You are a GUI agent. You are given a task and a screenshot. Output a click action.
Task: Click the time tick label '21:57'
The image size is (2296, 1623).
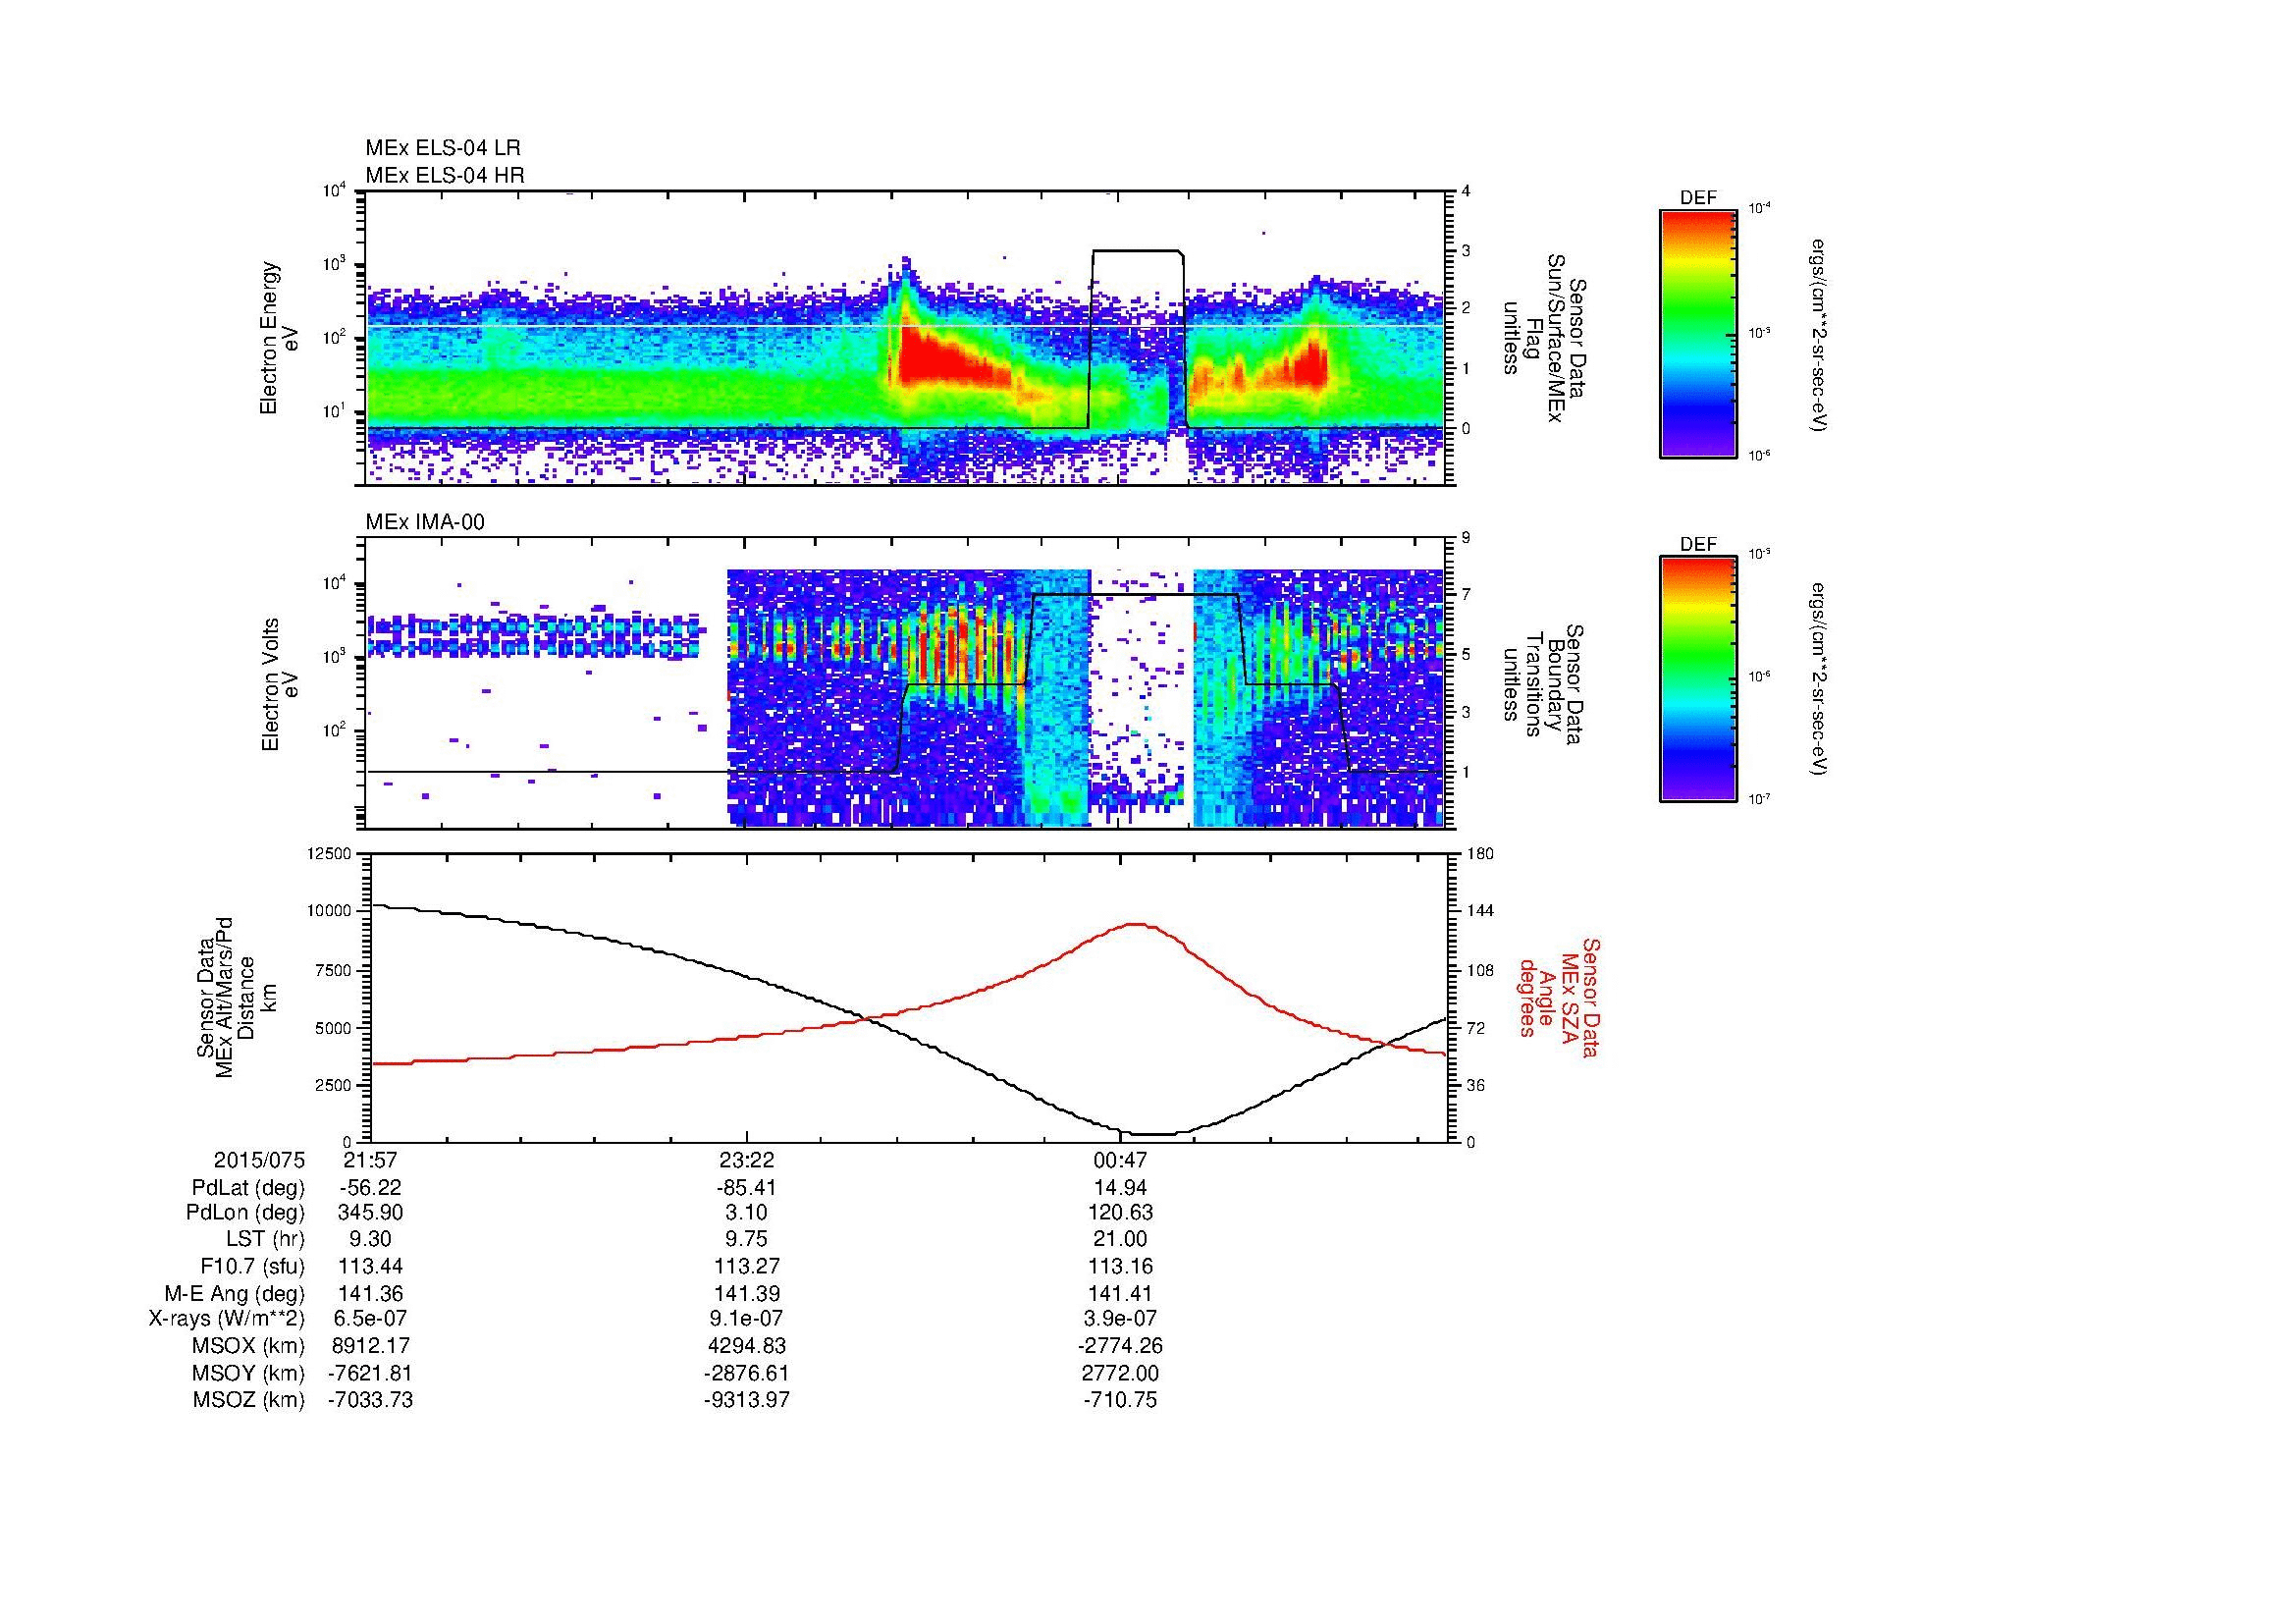coord(370,1160)
